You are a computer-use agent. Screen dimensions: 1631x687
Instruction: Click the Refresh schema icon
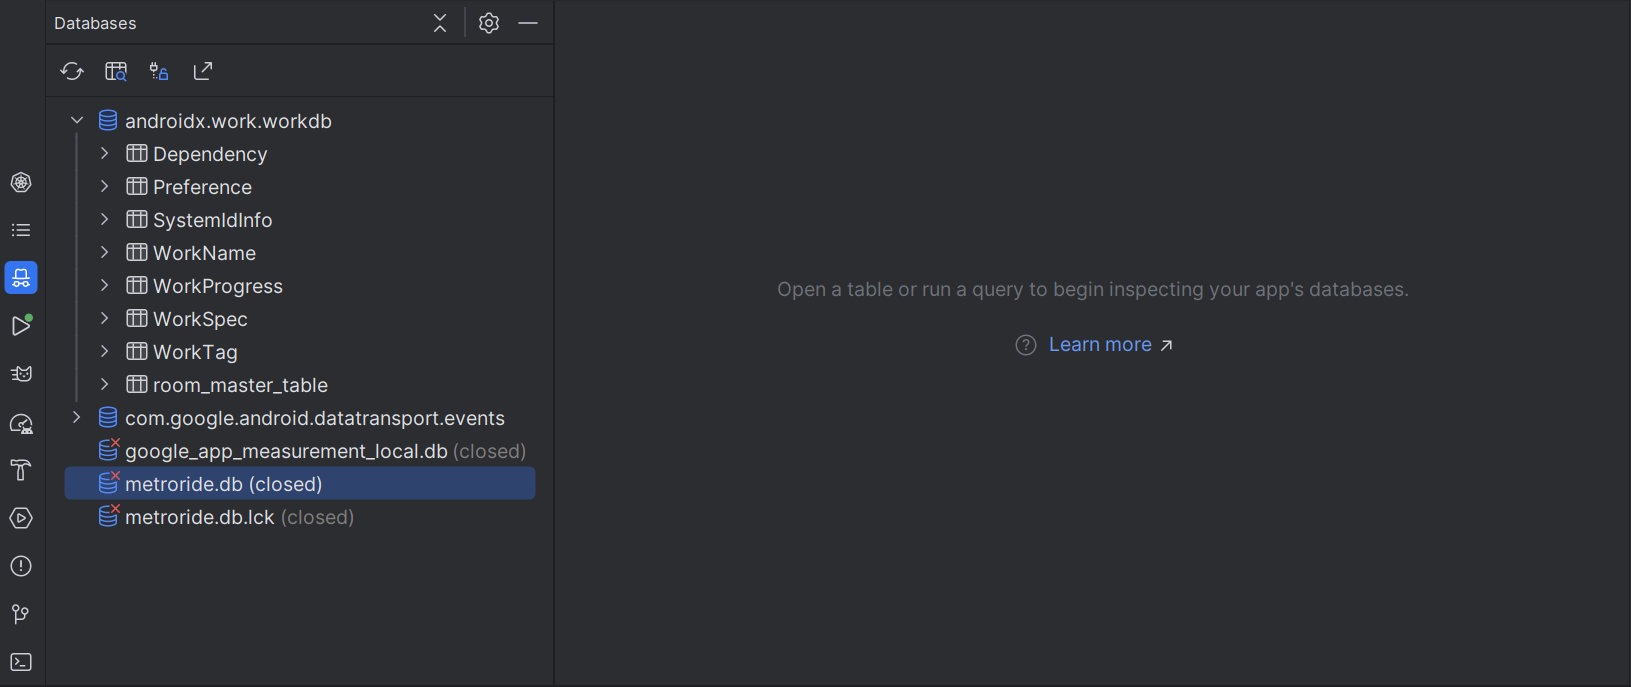[72, 71]
